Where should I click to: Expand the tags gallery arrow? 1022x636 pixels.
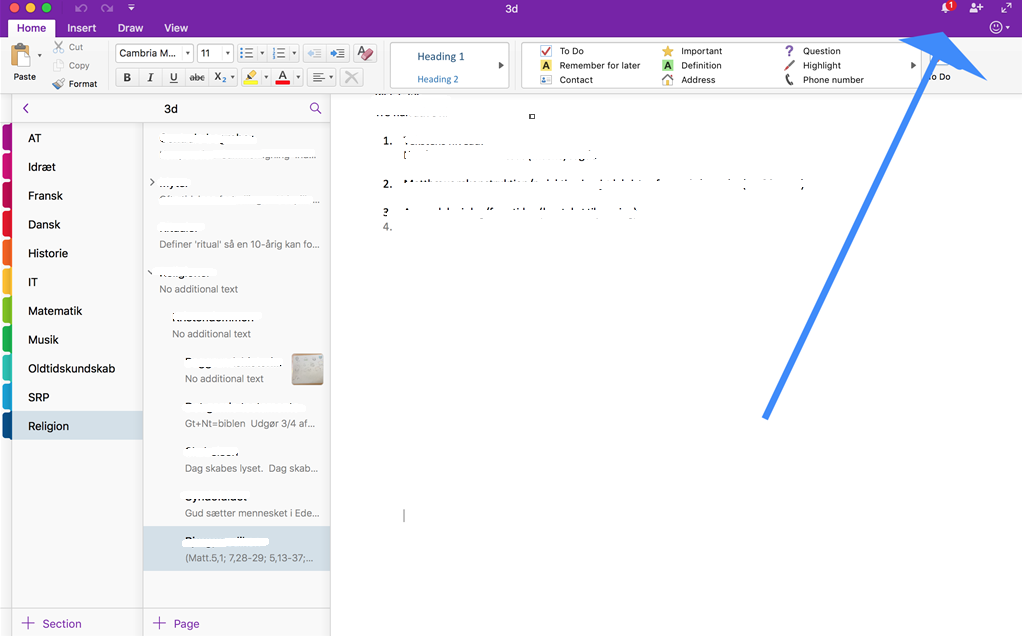pos(913,65)
